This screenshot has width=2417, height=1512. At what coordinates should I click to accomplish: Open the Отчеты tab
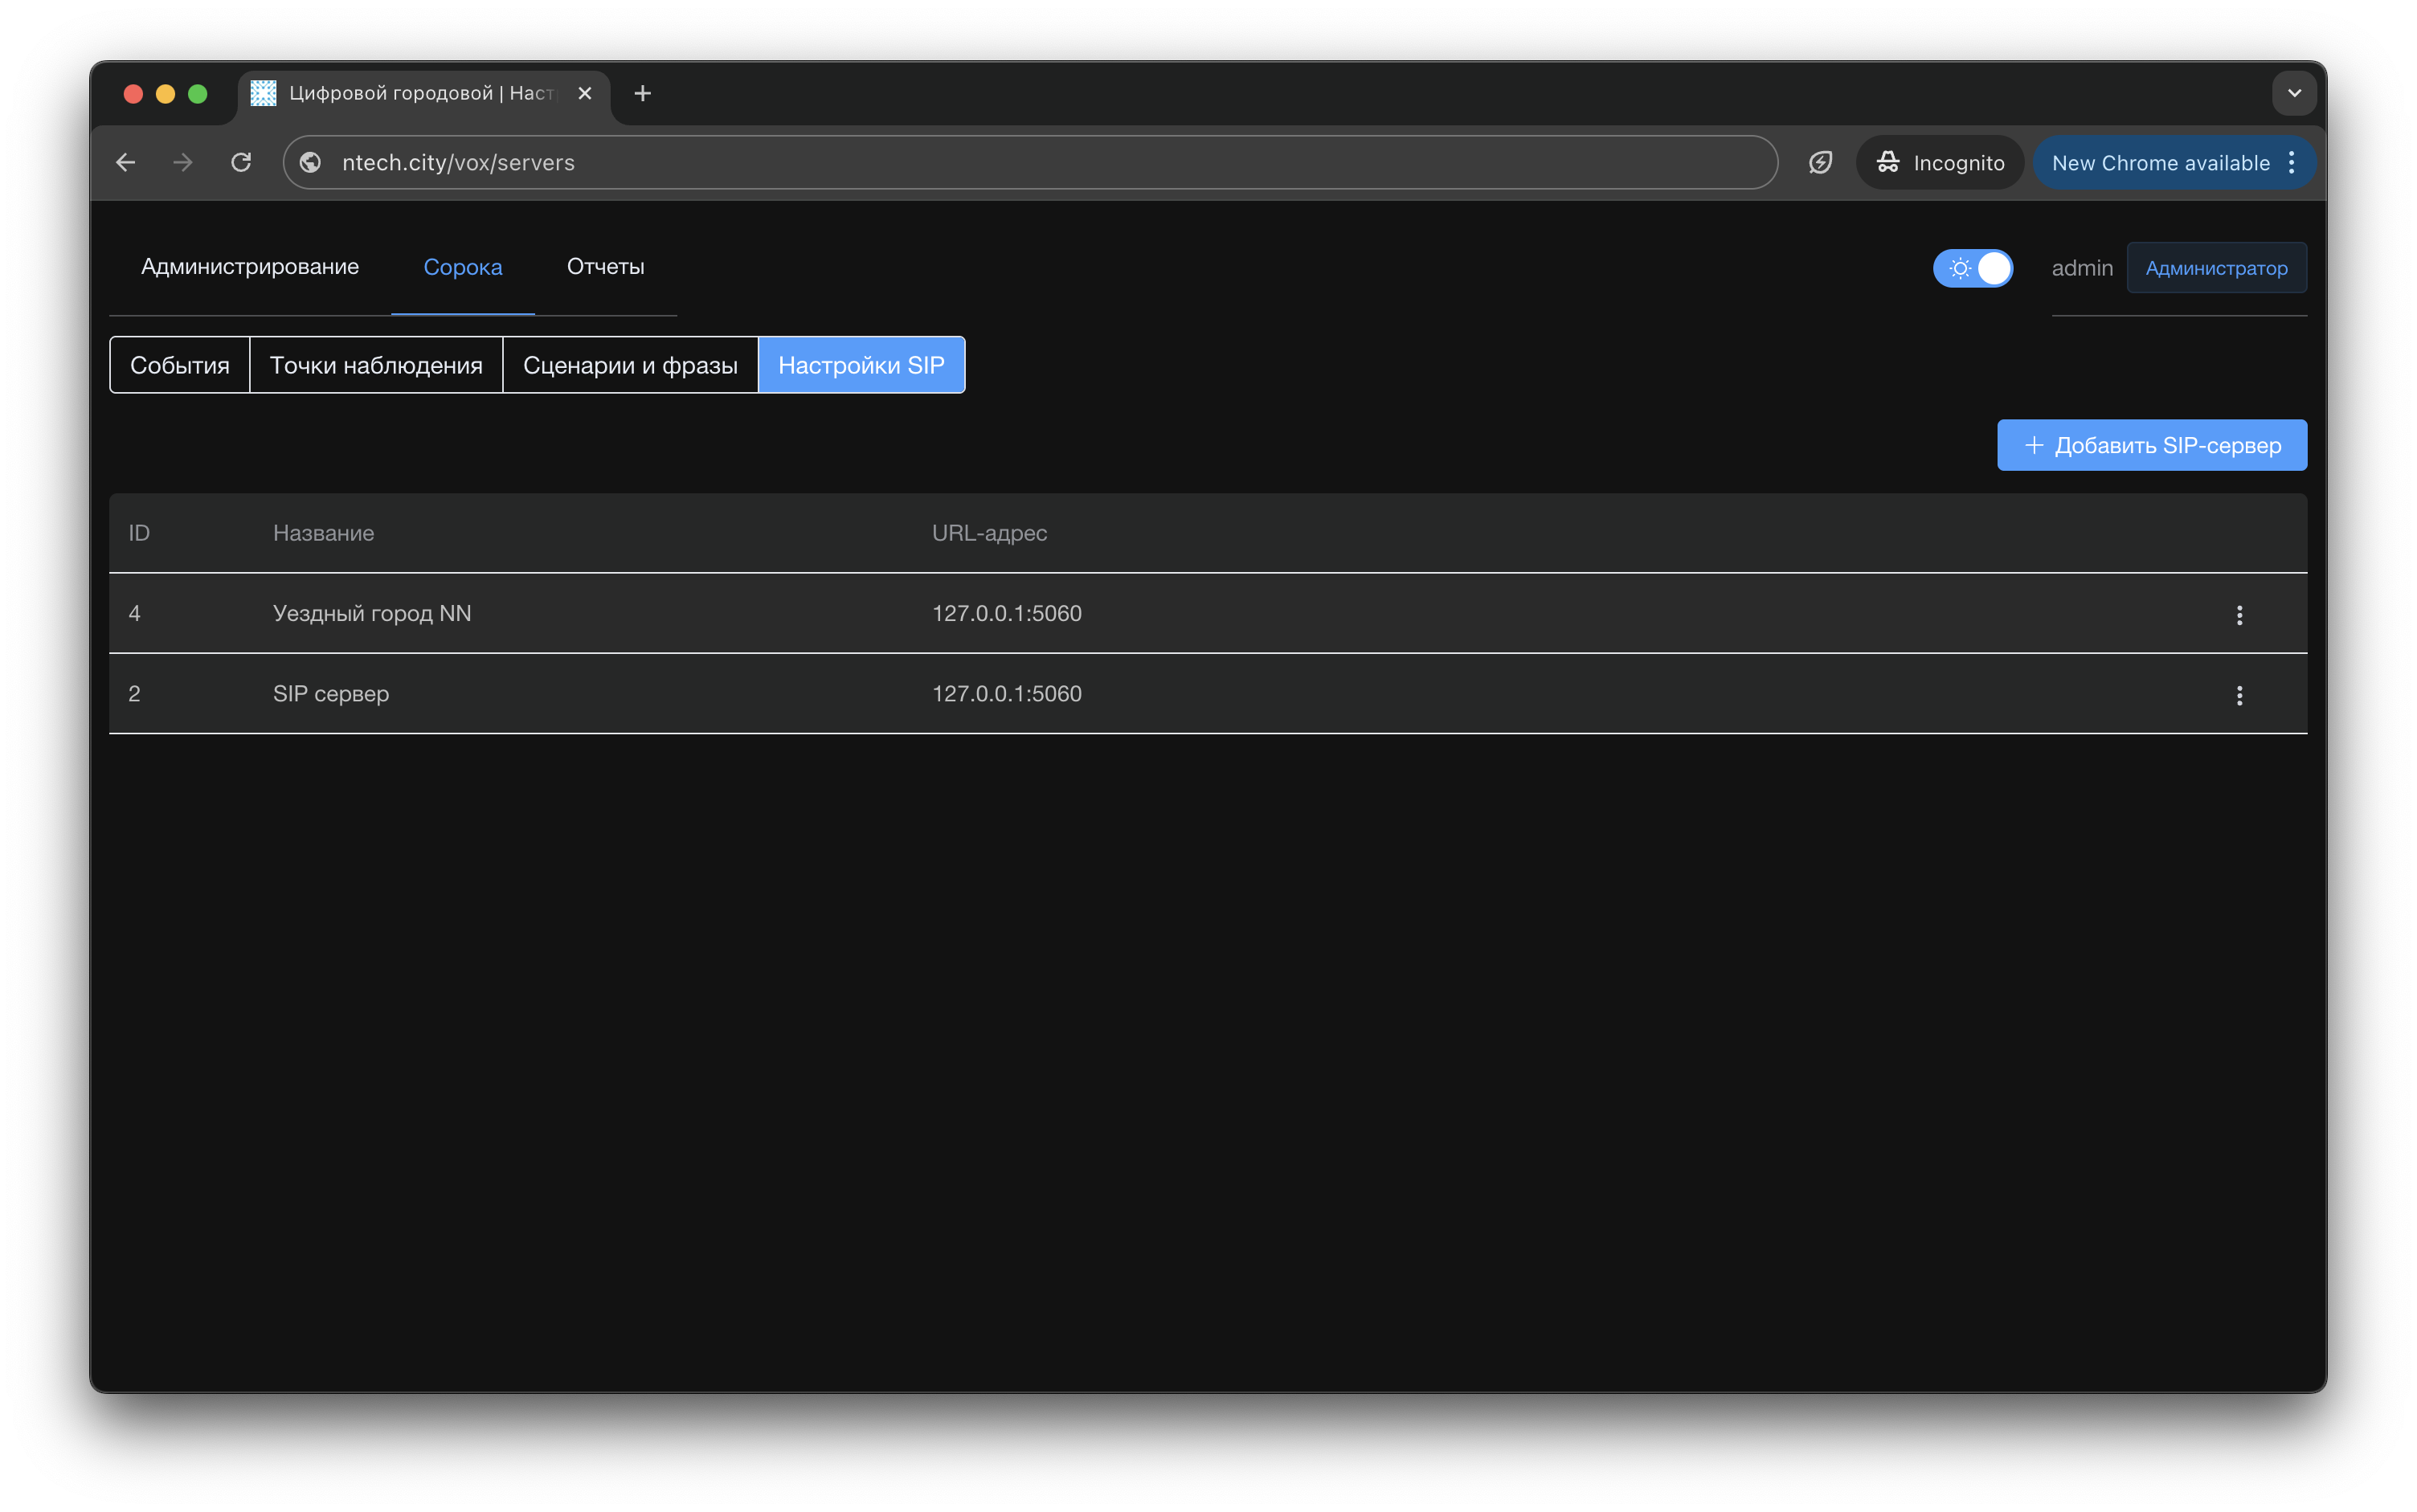click(605, 267)
